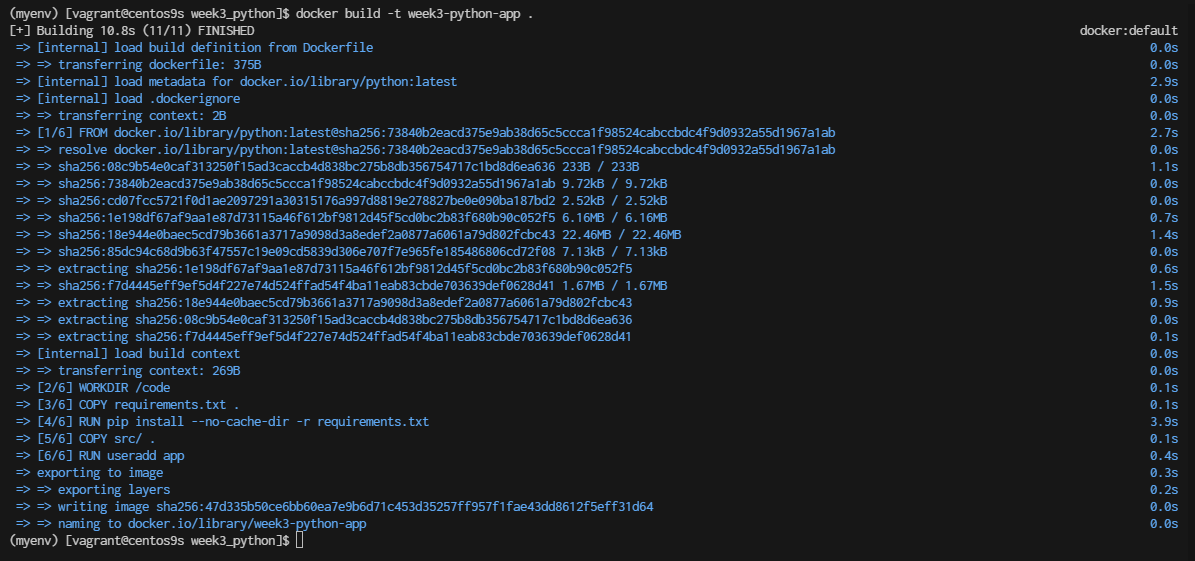Click the [6/6] RUN useradd app line

[x=100, y=456]
